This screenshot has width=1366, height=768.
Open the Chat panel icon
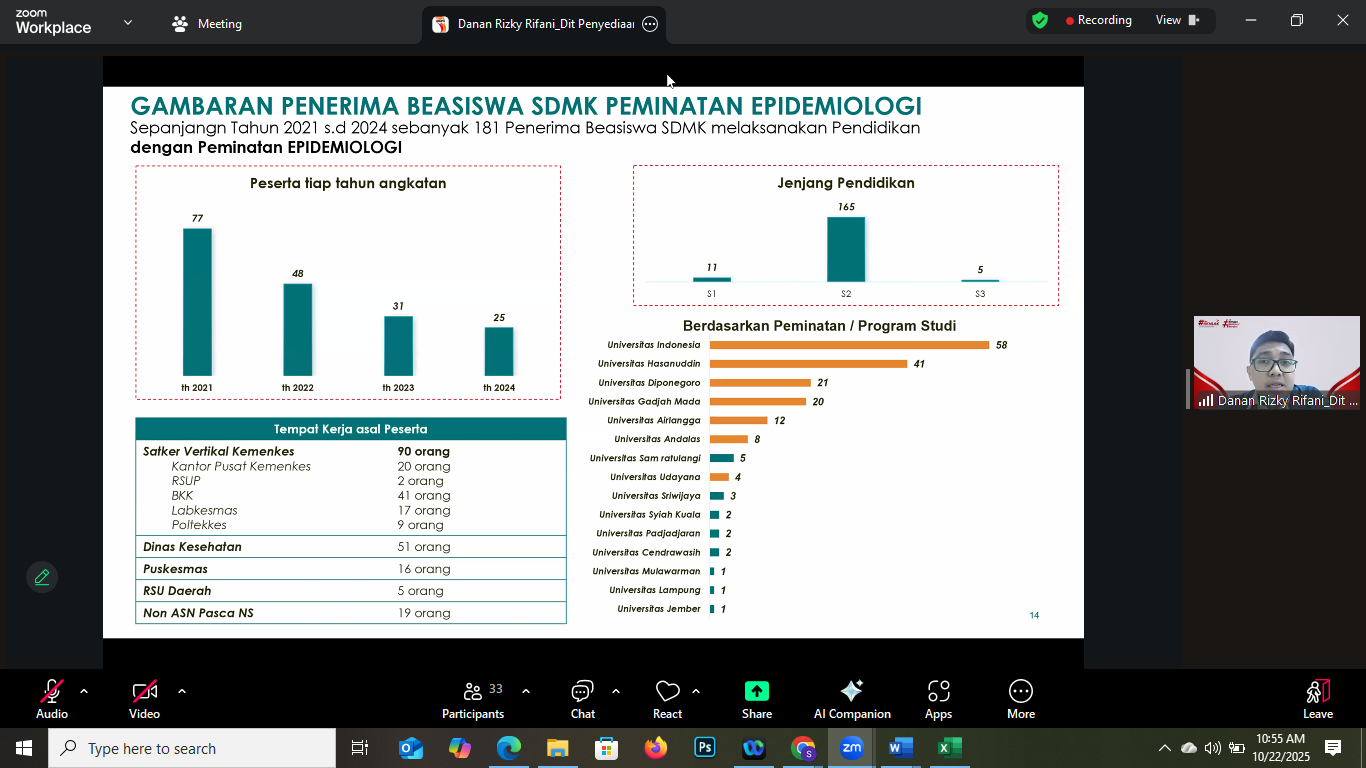[x=583, y=691]
